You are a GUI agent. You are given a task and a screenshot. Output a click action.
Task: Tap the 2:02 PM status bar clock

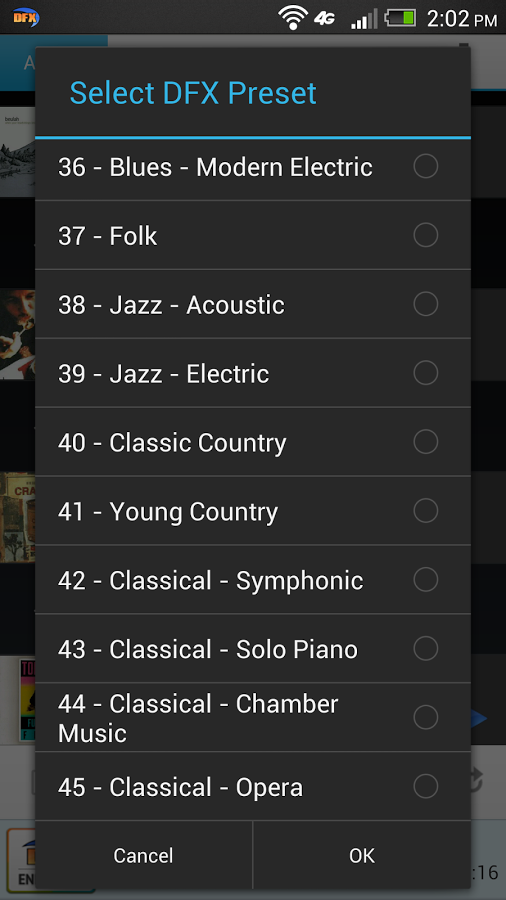pos(462,18)
